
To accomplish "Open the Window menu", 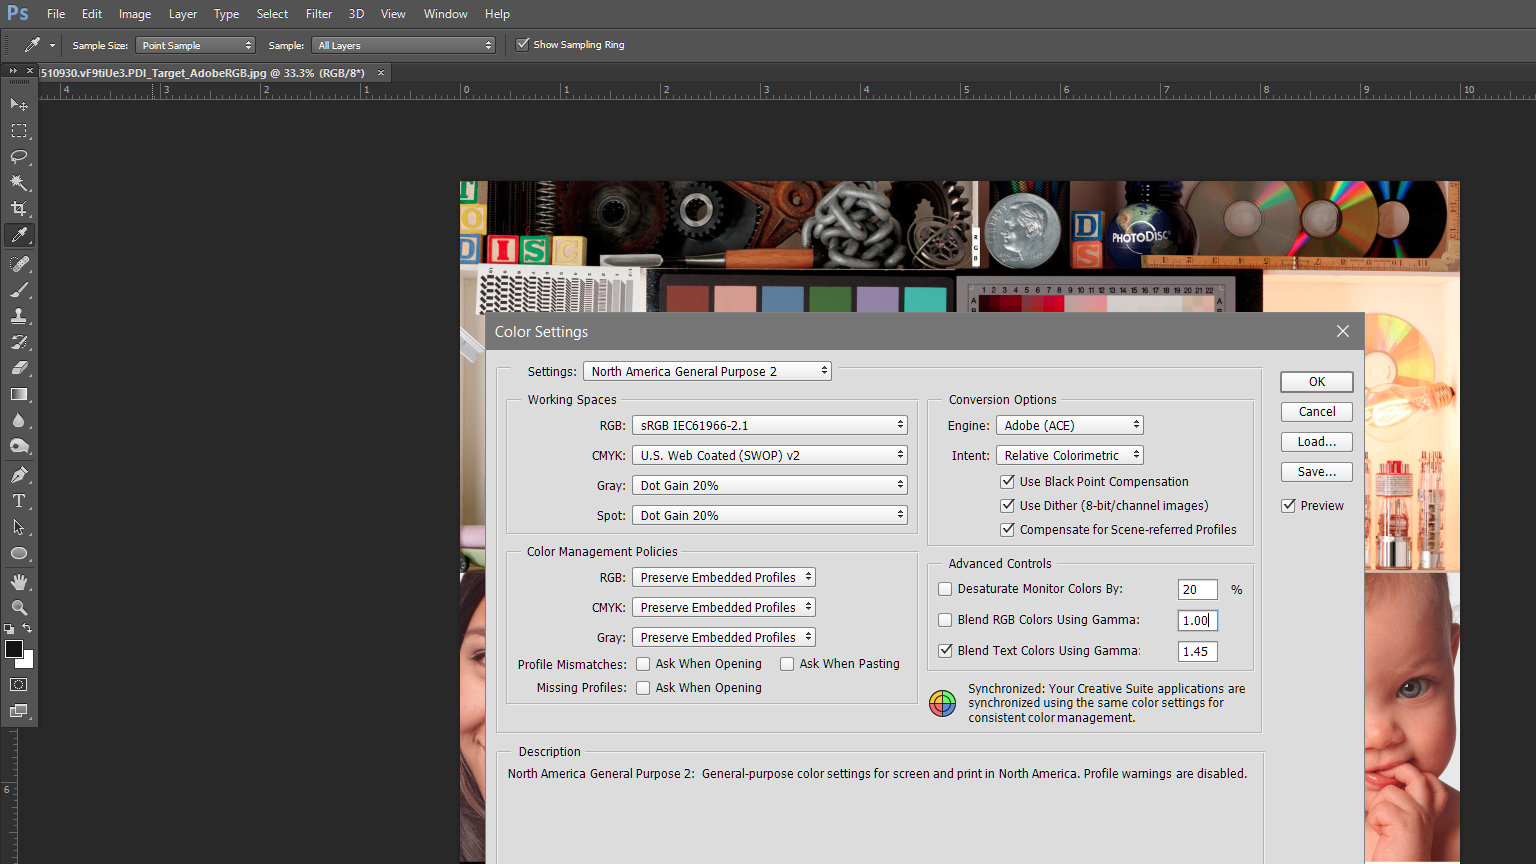I will (445, 14).
